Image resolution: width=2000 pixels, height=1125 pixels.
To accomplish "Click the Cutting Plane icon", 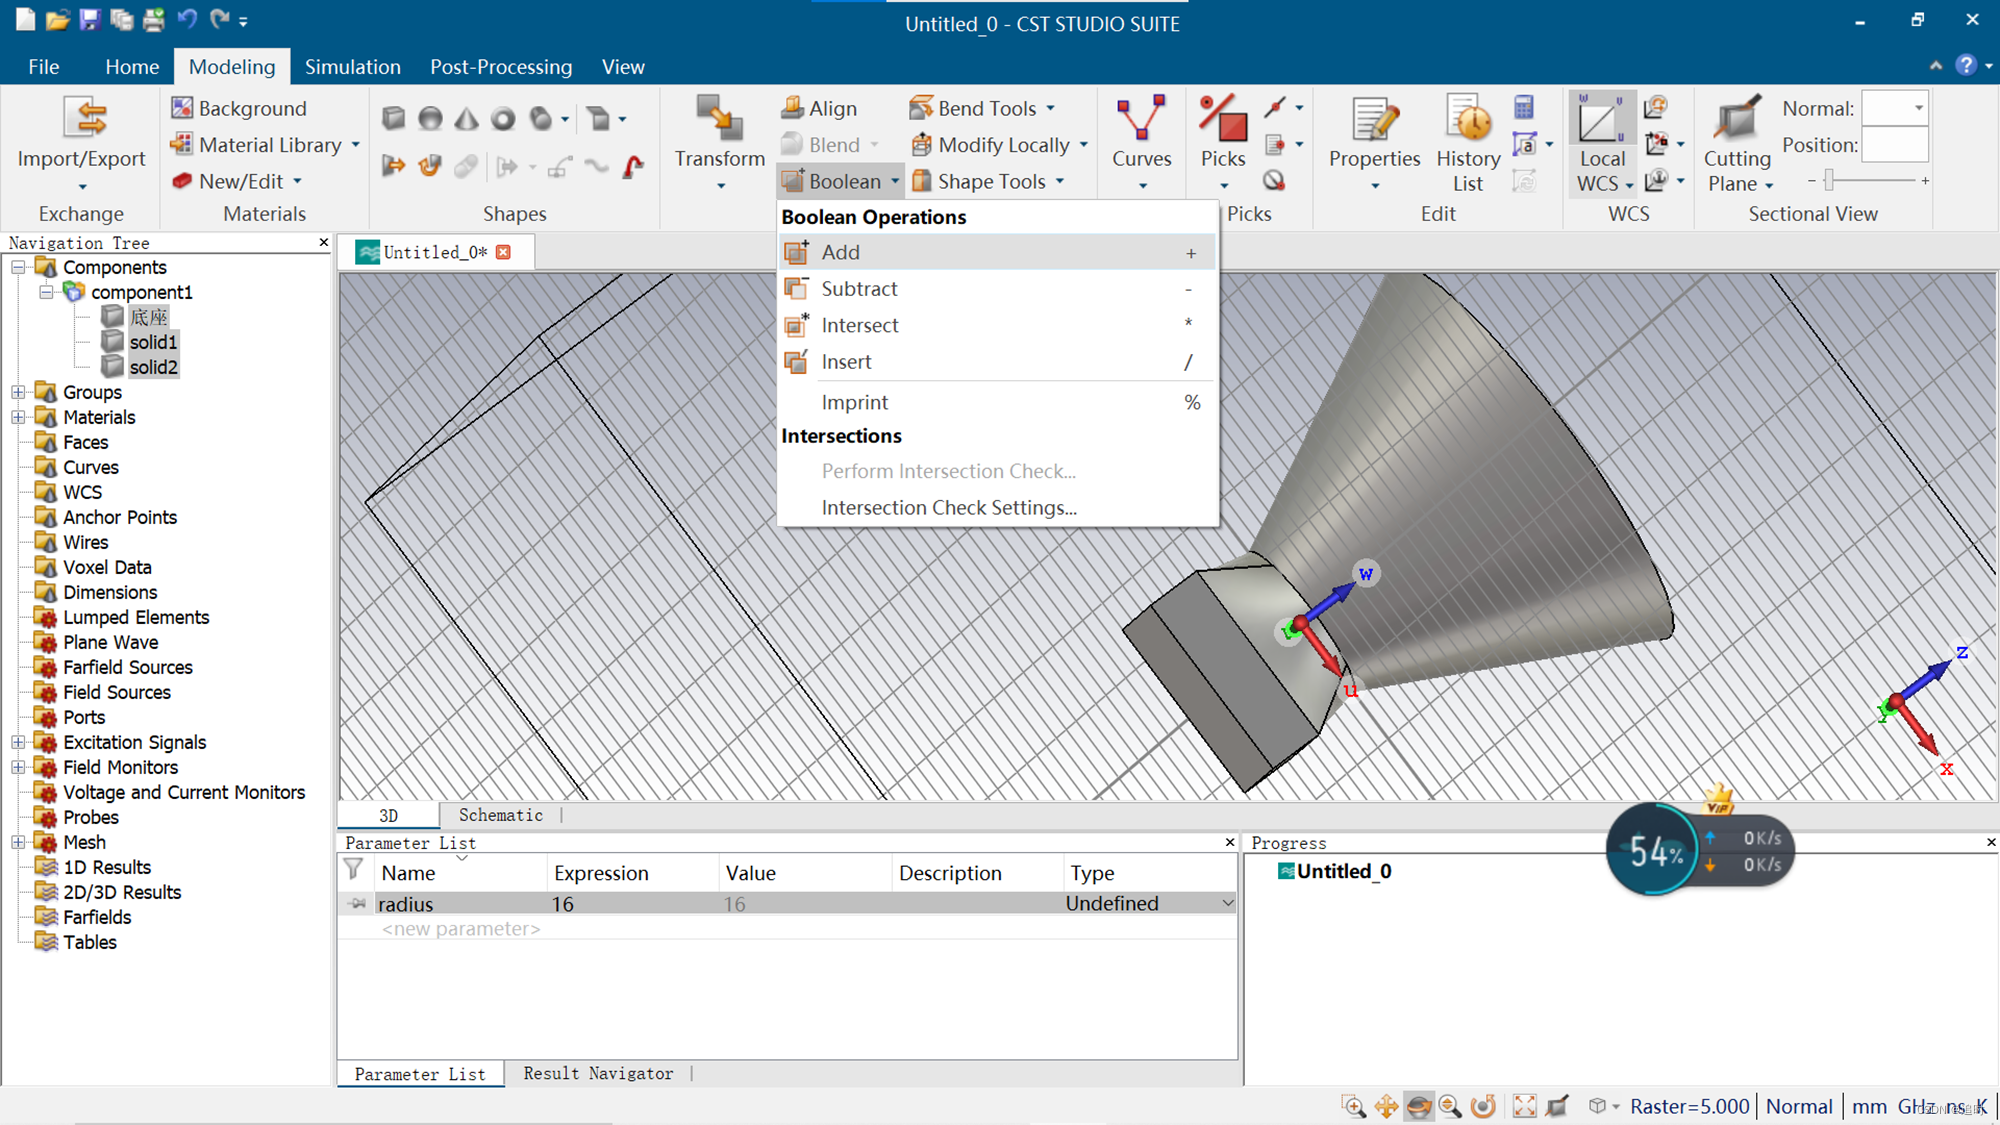I will (1737, 120).
